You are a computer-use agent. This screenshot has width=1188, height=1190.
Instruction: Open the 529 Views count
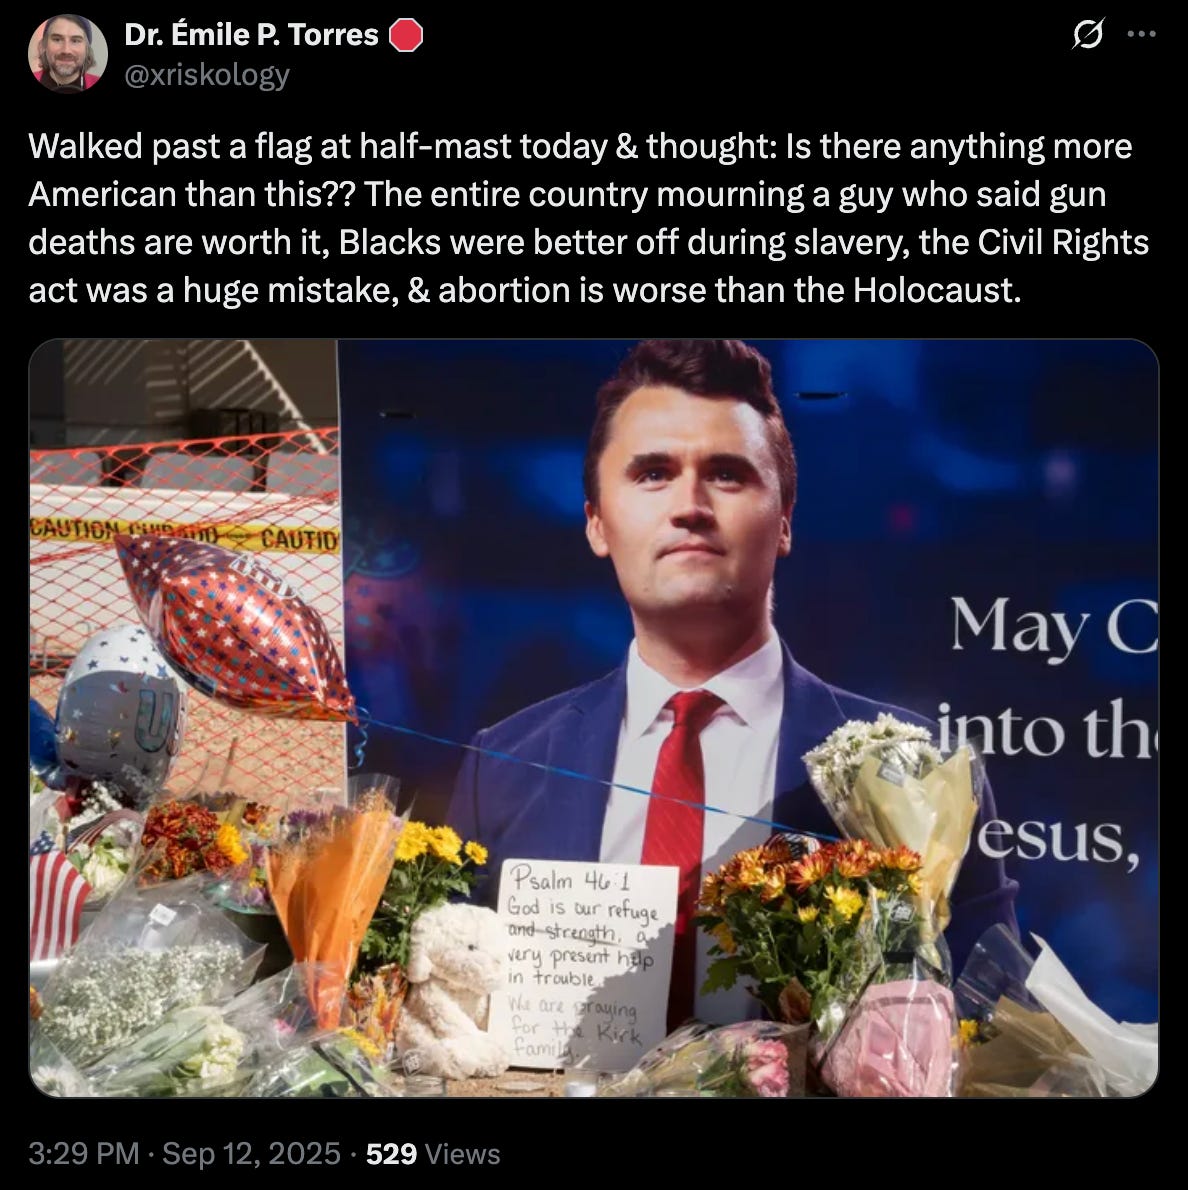(433, 1154)
